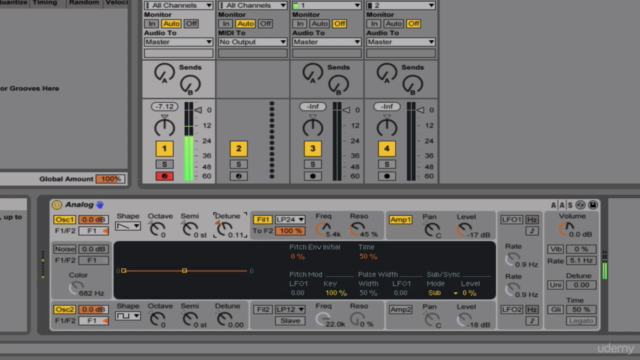The image size is (640, 360).
Task: Click Global Amount 100% slider
Action: tap(110, 179)
